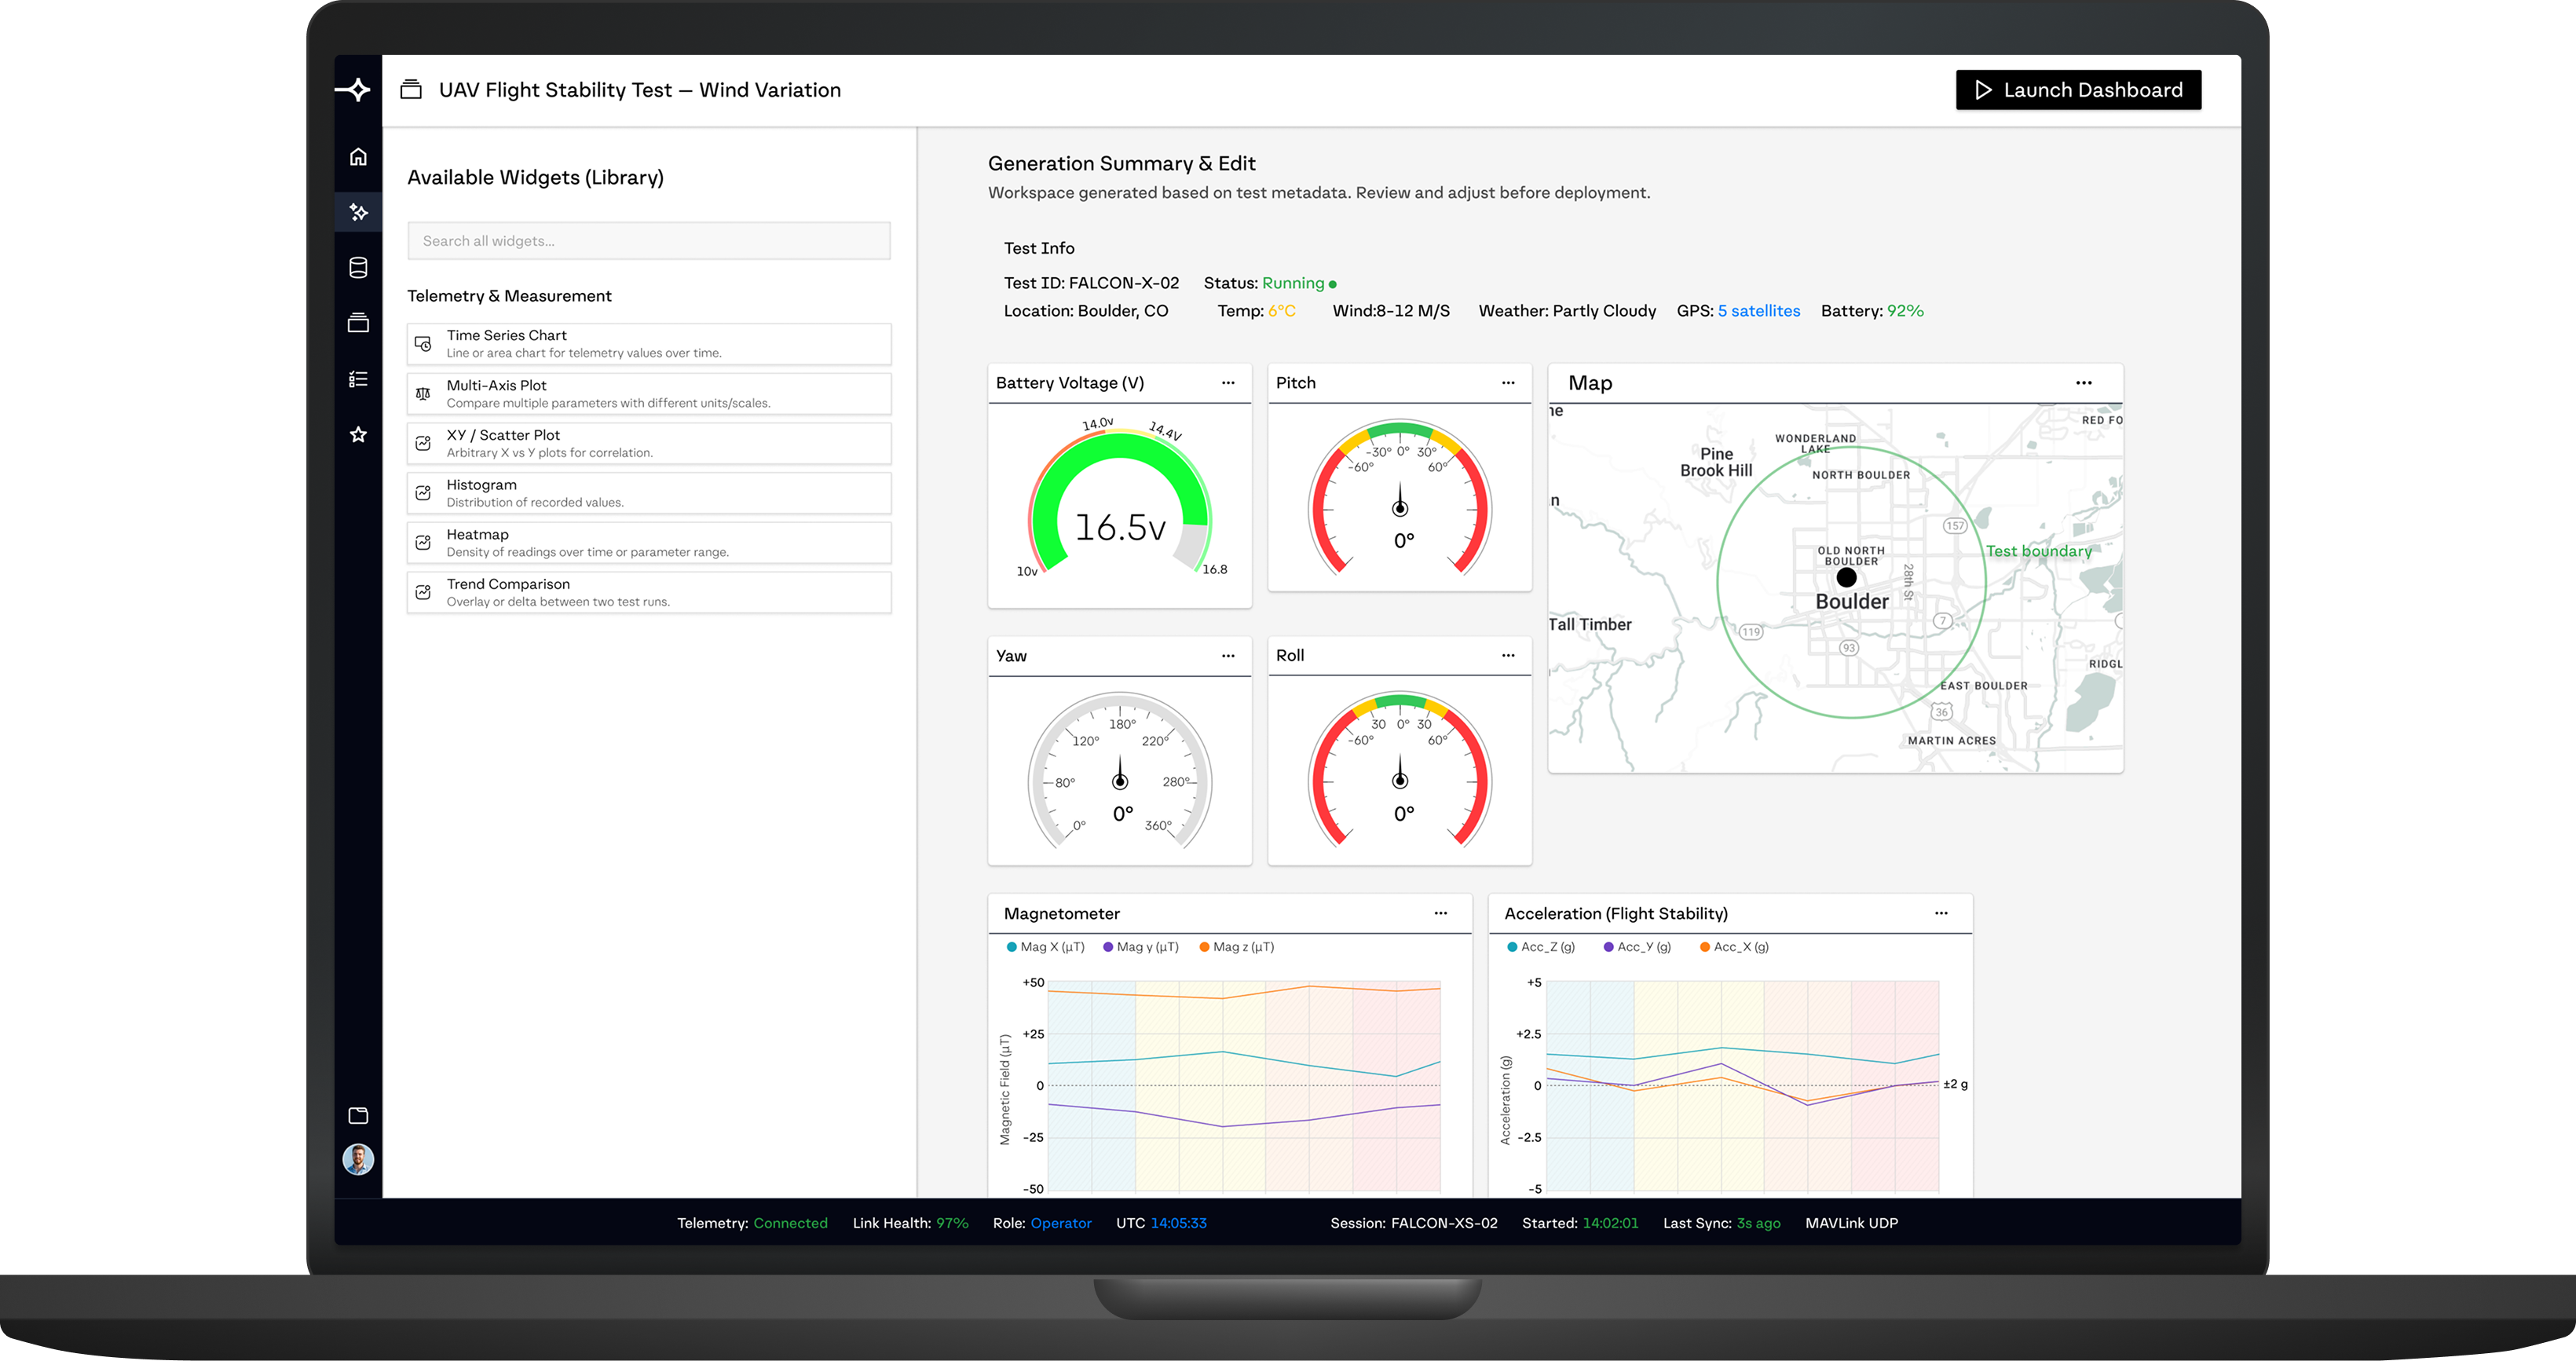This screenshot has height=1361, width=2576.
Task: Click the workspace icon beside page title
Action: point(411,89)
